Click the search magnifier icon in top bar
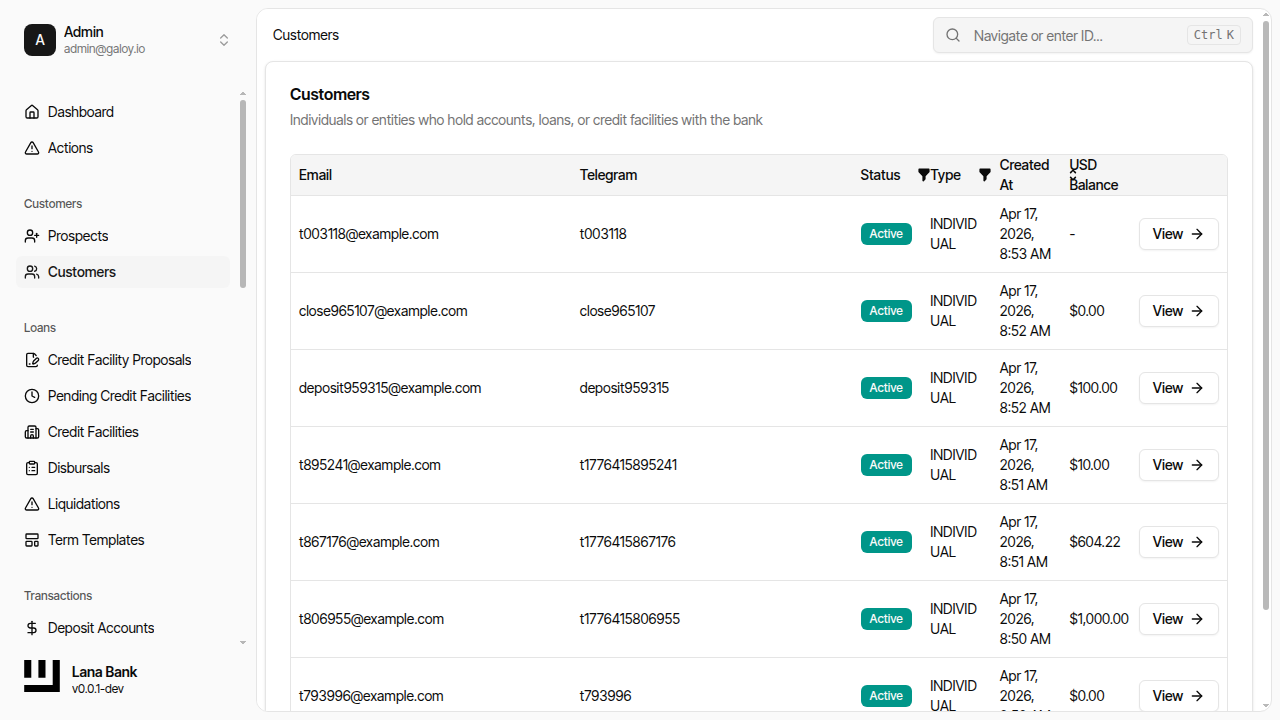This screenshot has height=720, width=1280. coord(952,35)
